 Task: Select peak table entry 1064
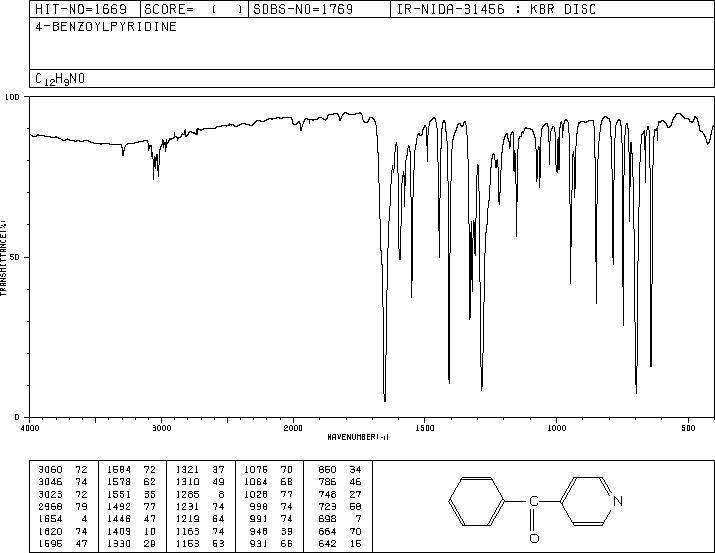pyautogui.click(x=256, y=482)
